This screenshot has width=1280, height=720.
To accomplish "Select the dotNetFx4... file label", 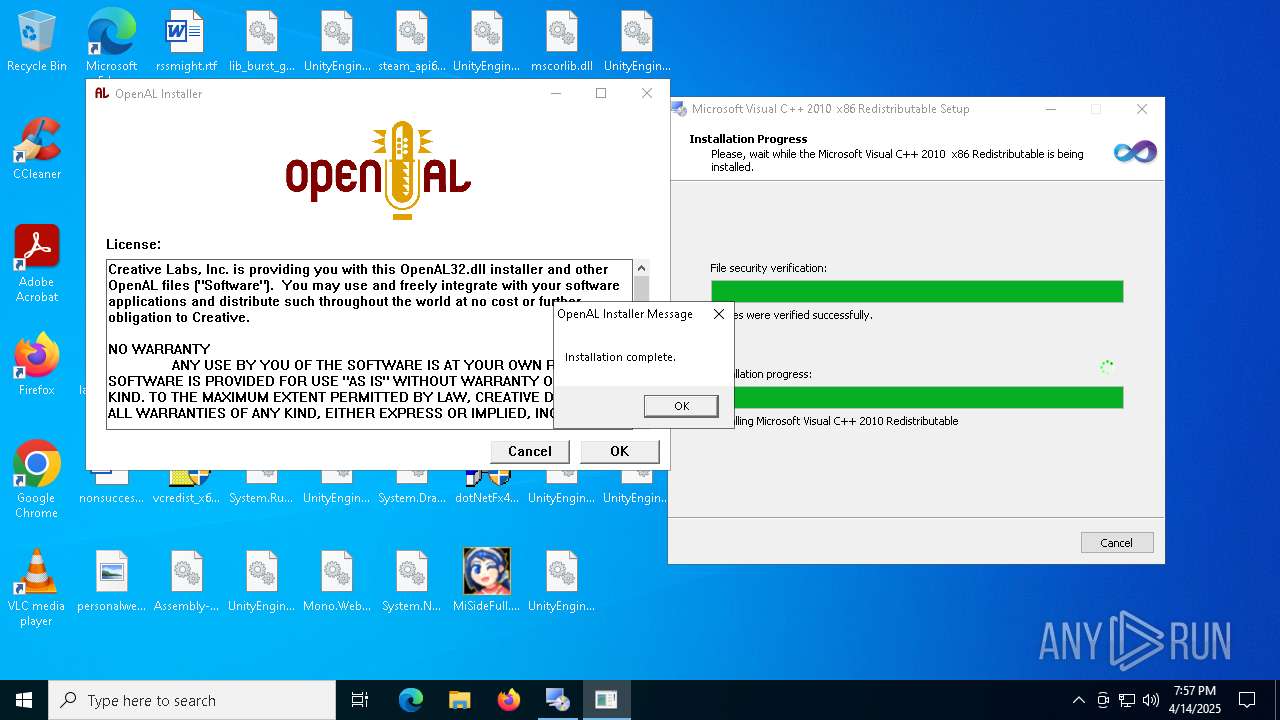I will pos(486,498).
